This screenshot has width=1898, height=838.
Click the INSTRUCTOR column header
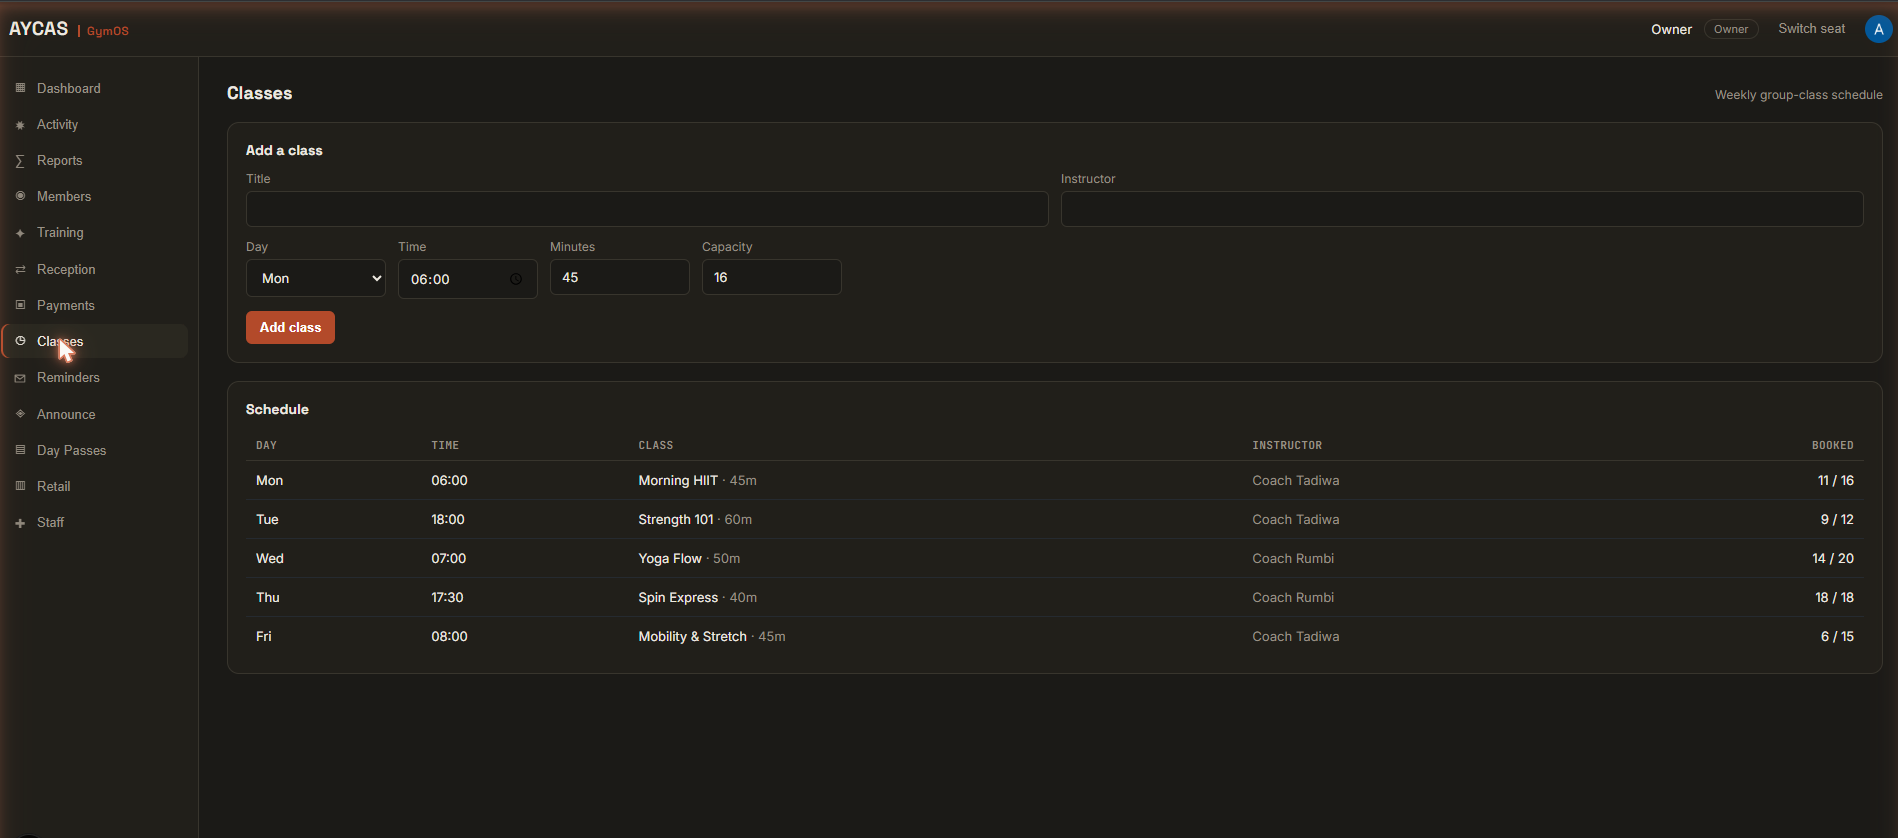(x=1287, y=445)
